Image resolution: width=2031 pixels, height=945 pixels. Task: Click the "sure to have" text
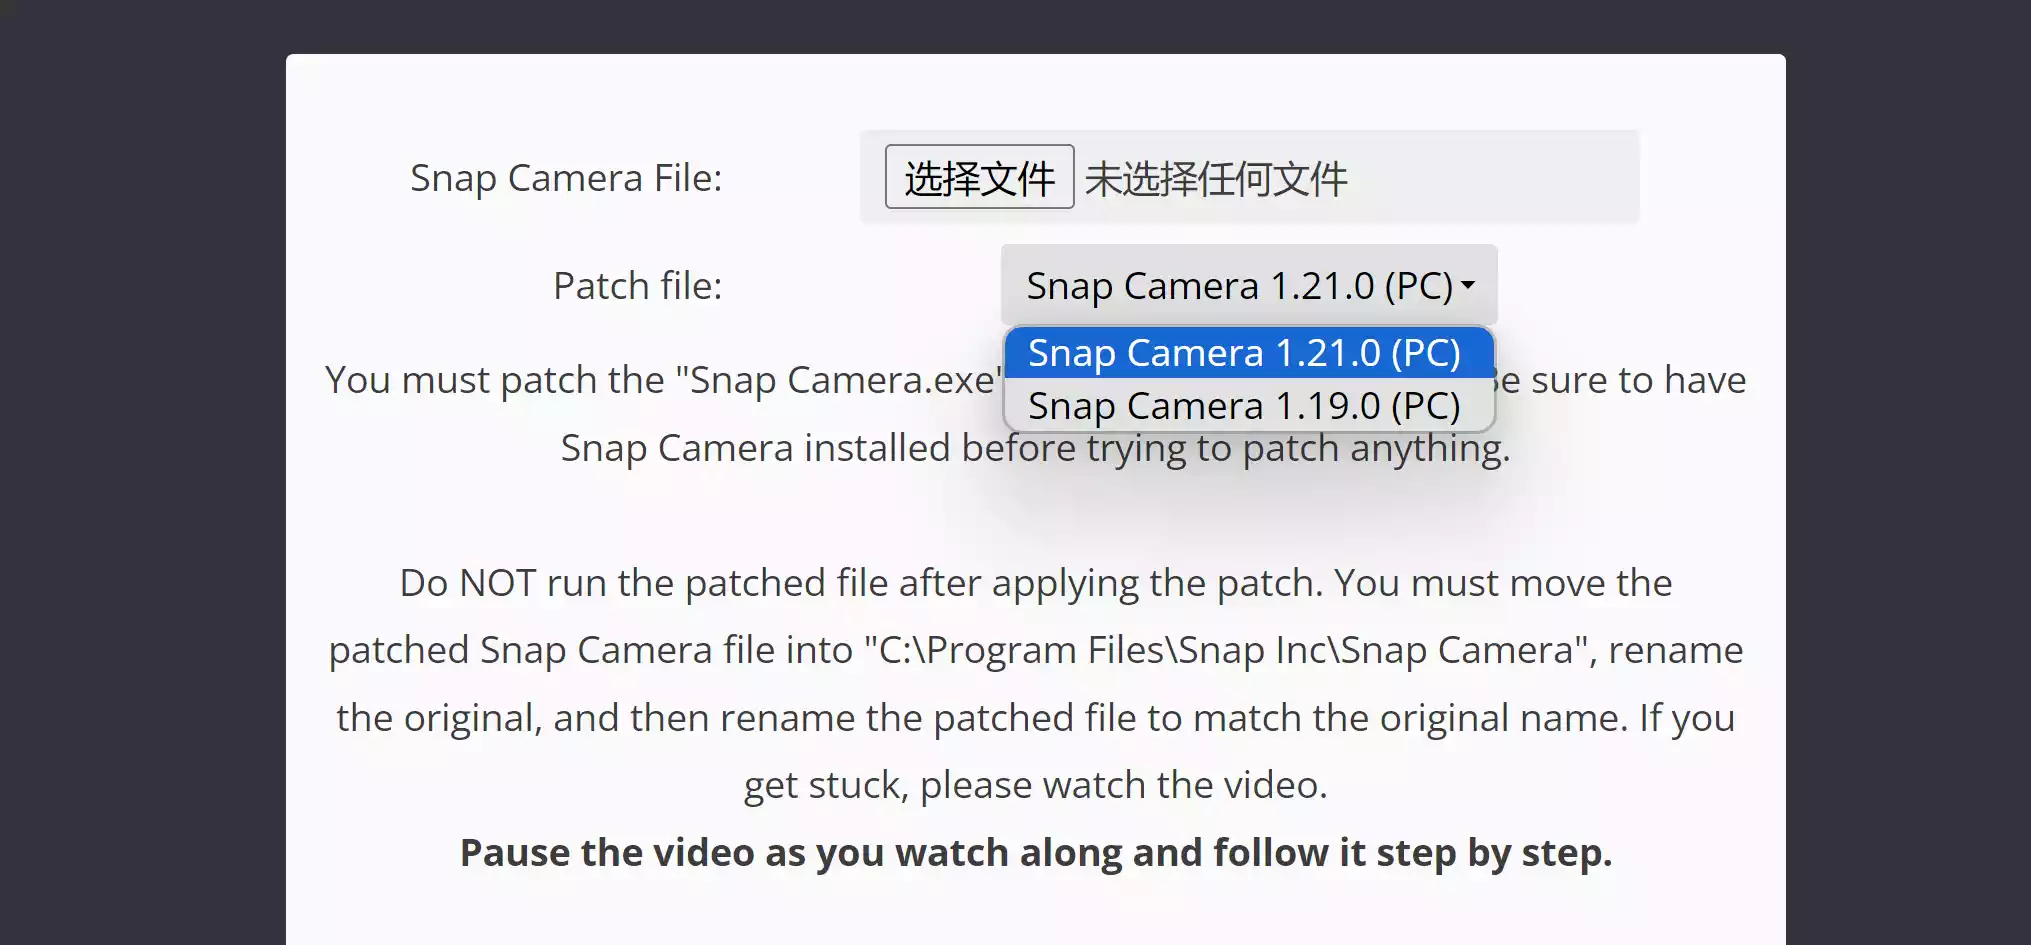(1638, 381)
